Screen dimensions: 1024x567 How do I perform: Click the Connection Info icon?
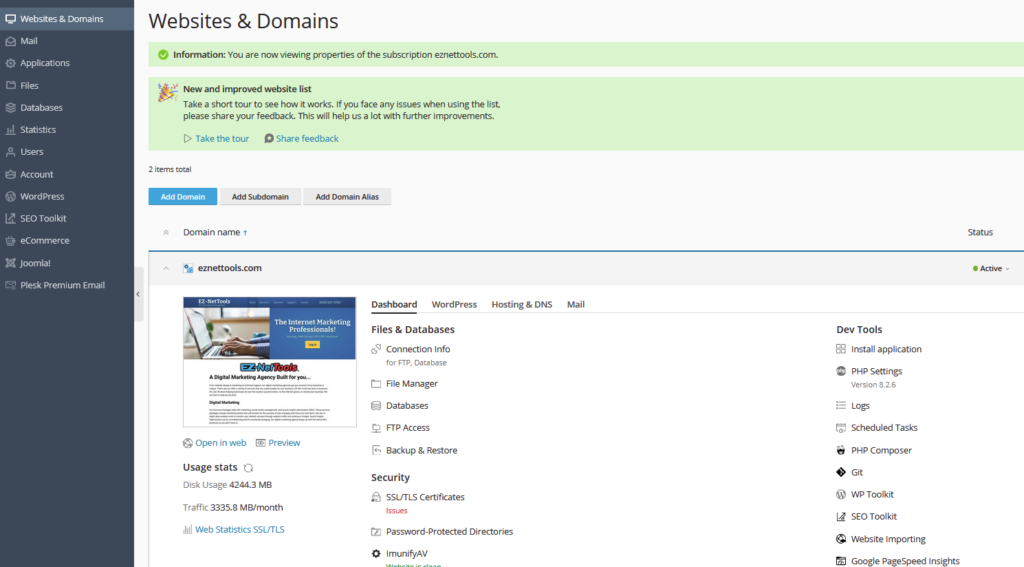376,349
